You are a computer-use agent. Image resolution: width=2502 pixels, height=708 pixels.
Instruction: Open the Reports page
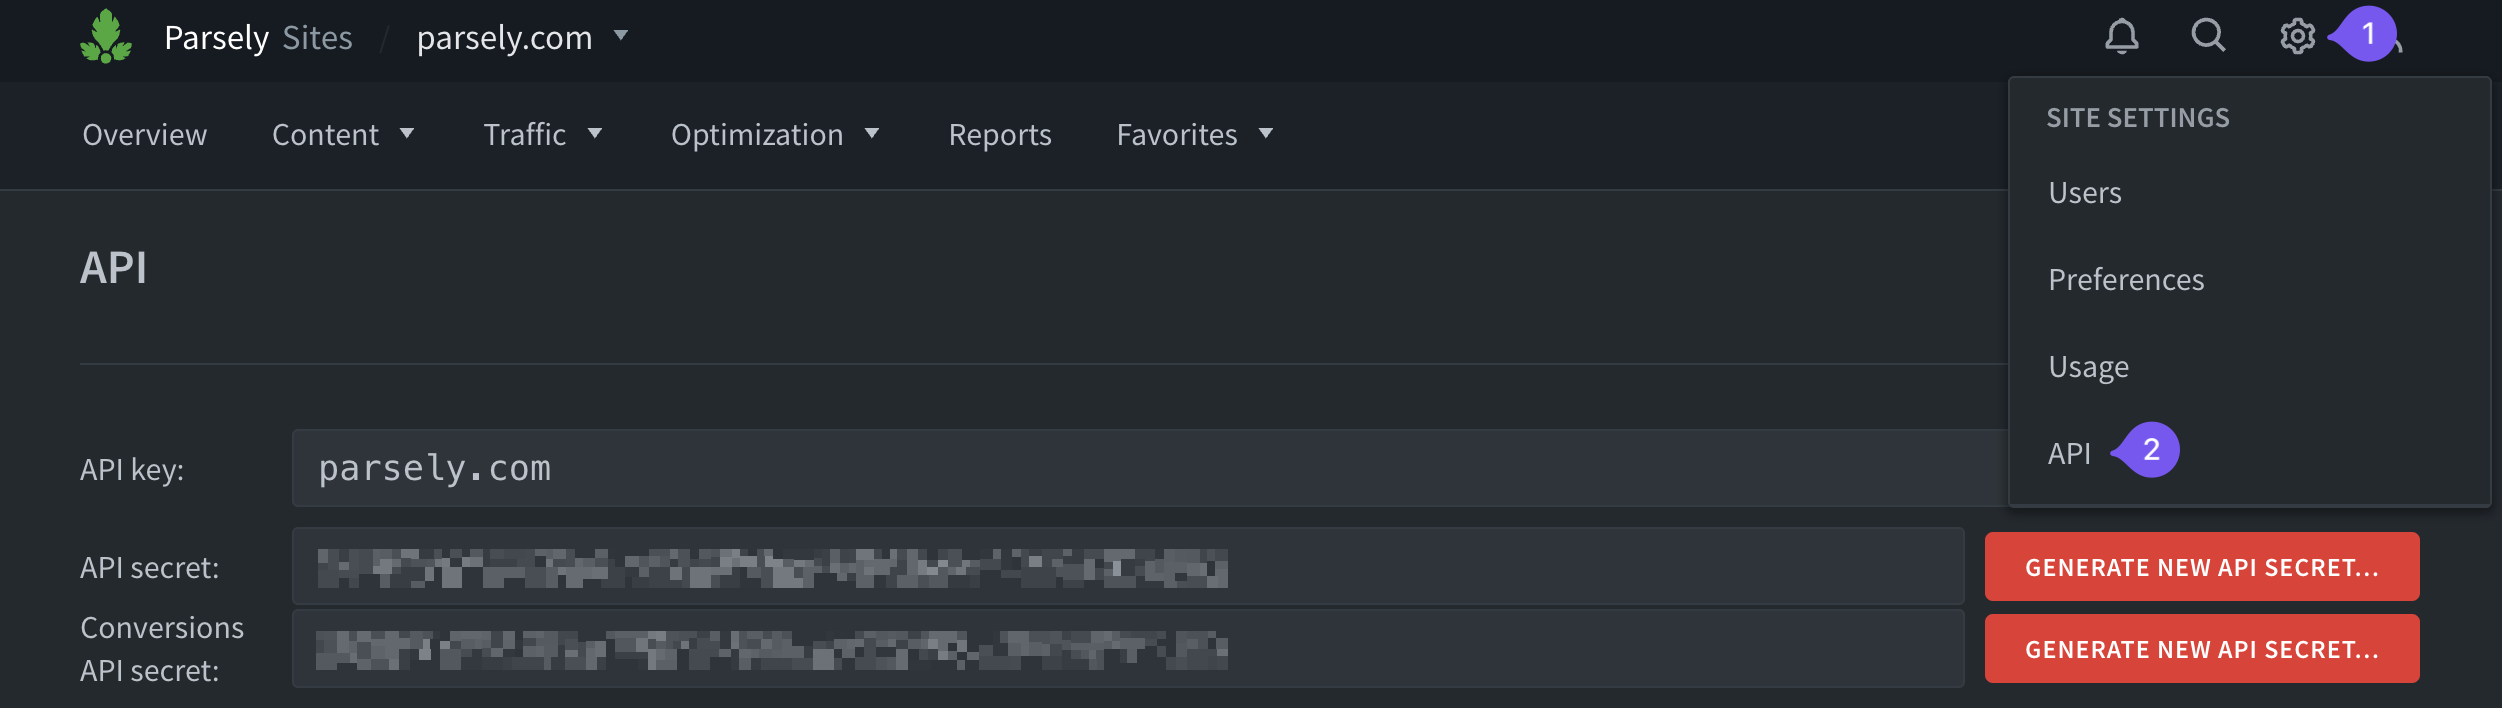1000,135
